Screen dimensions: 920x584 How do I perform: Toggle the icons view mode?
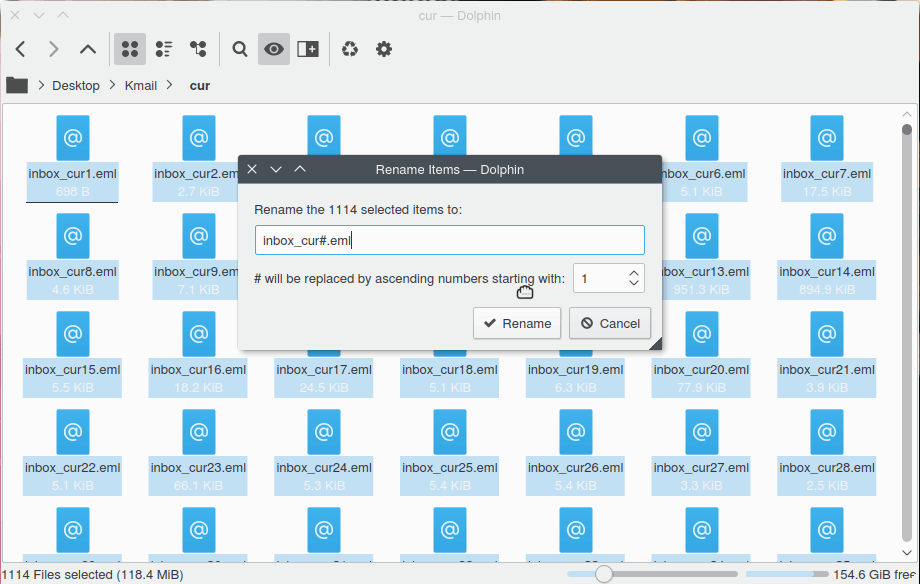tap(130, 48)
